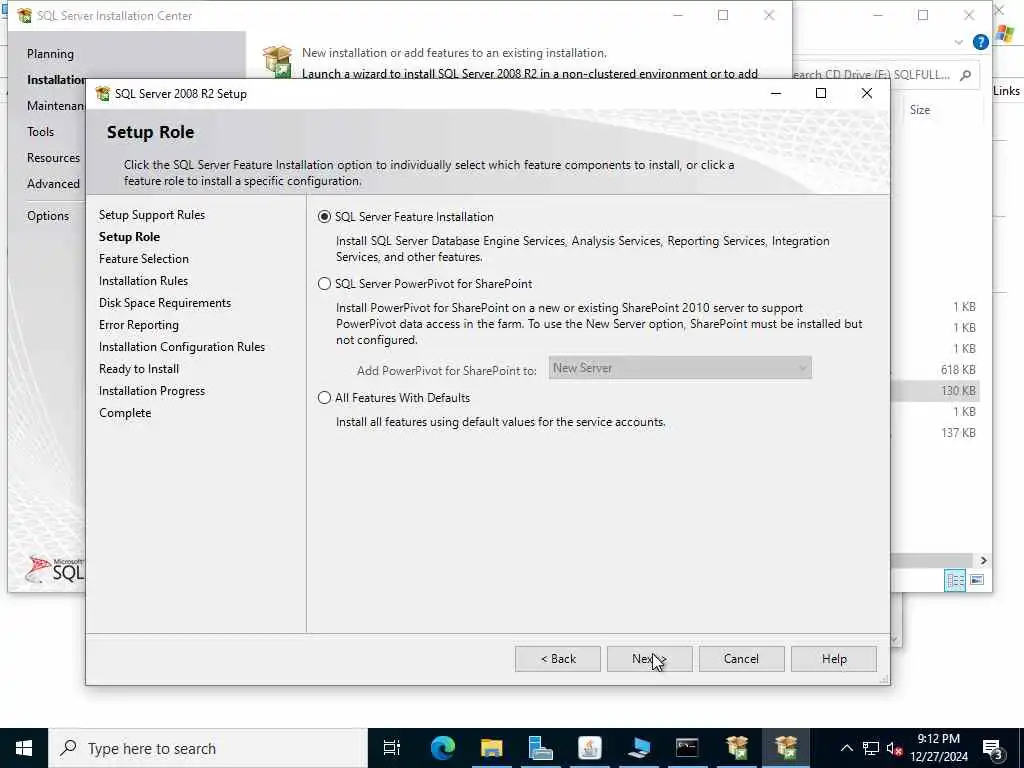Open Help in SQL Server setup
Image resolution: width=1024 pixels, height=768 pixels.
pos(833,659)
